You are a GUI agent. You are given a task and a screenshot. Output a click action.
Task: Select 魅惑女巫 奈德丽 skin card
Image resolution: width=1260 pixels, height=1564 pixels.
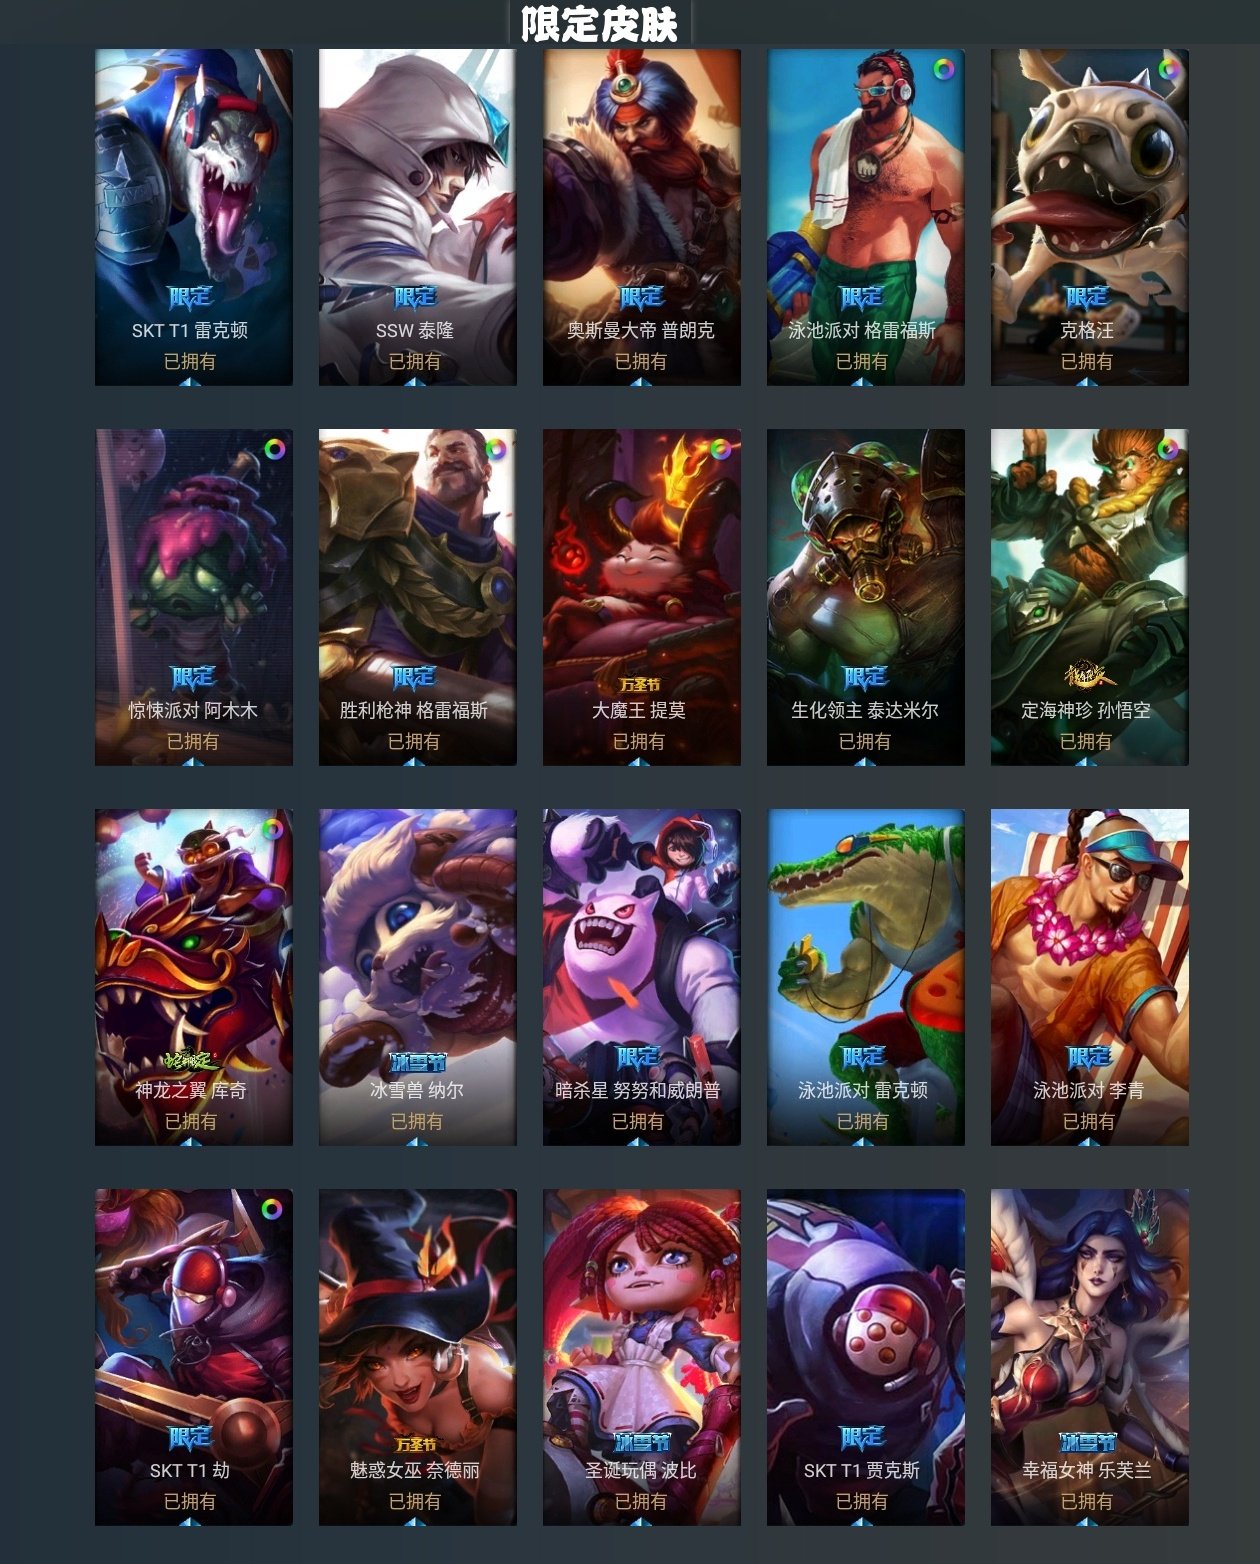pyautogui.click(x=417, y=1357)
